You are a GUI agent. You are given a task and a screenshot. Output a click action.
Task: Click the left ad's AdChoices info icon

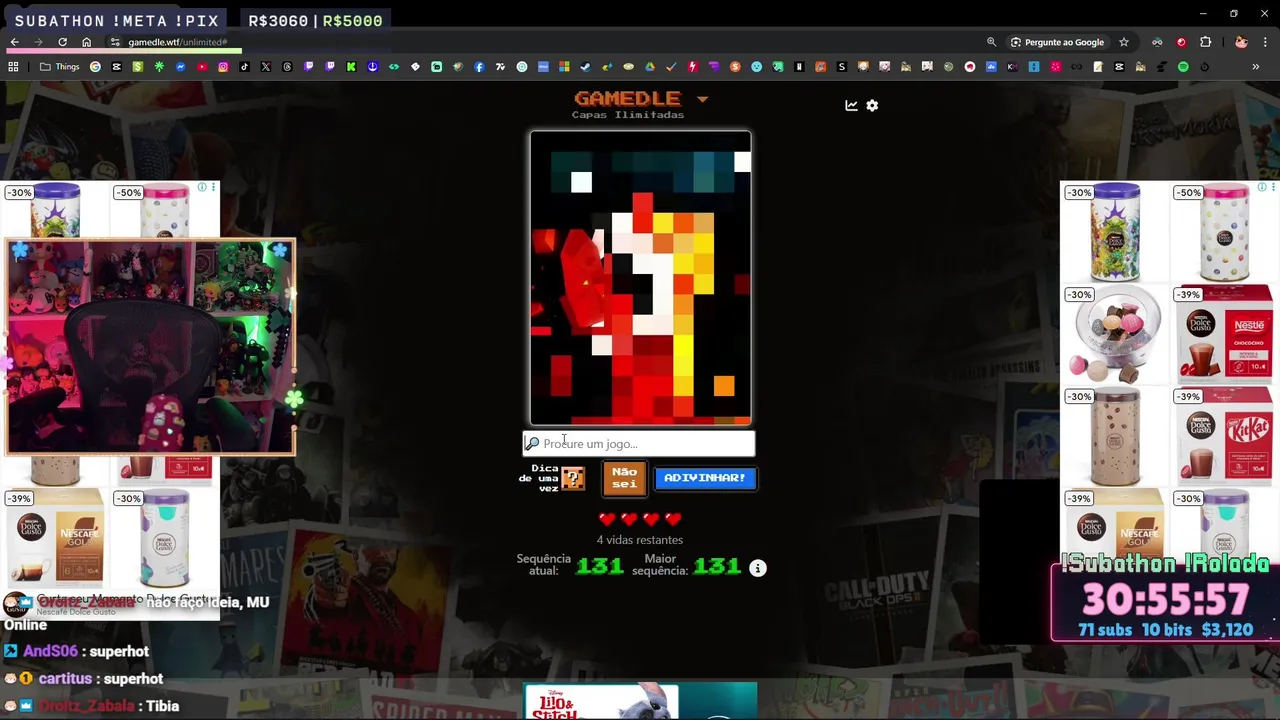202,187
